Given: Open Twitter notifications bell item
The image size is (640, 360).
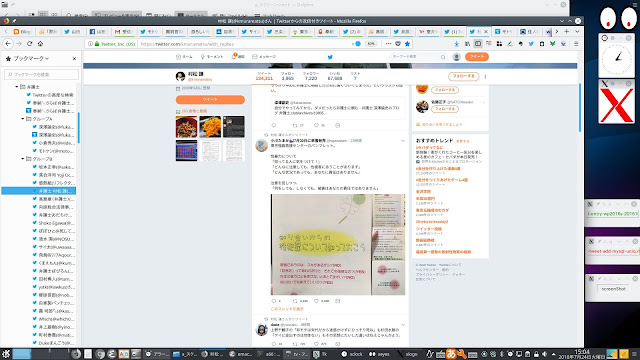Looking at the screenshot, I should (x=238, y=57).
